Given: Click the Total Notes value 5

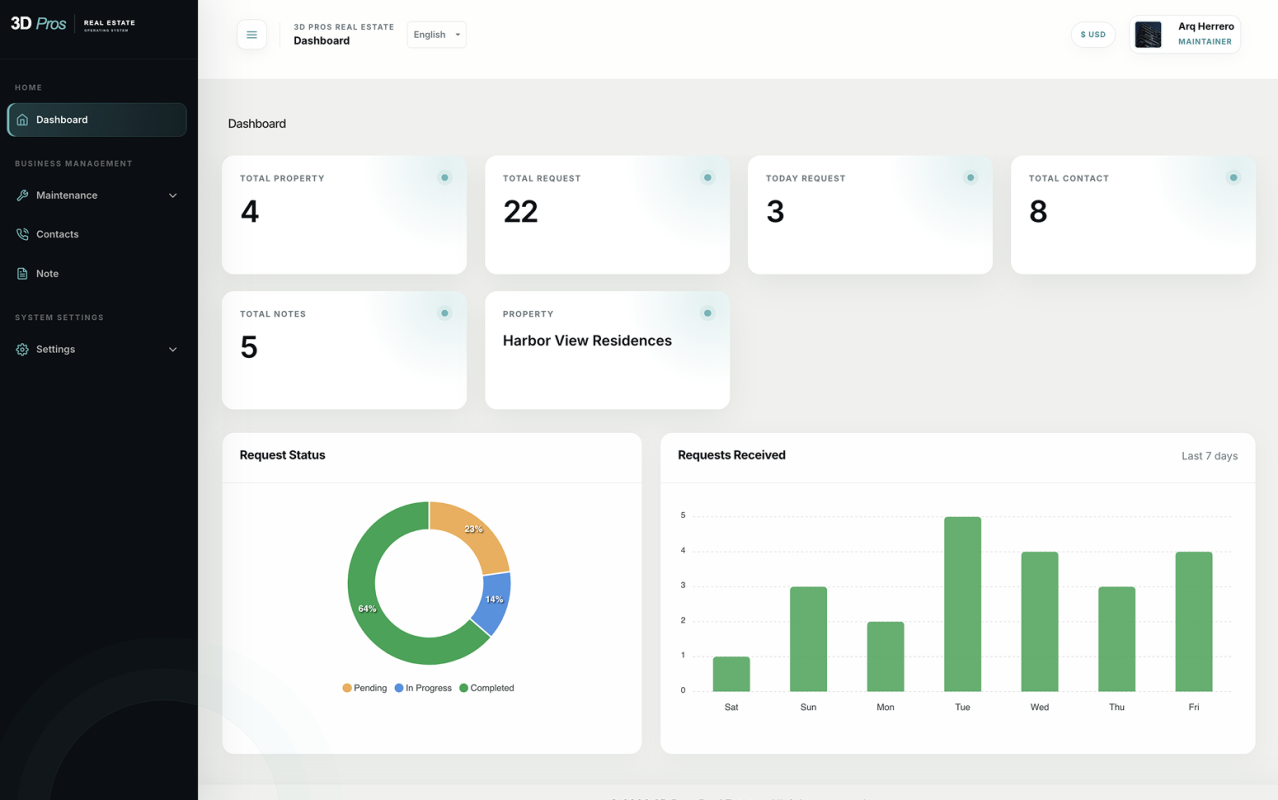Looking at the screenshot, I should click(x=249, y=347).
